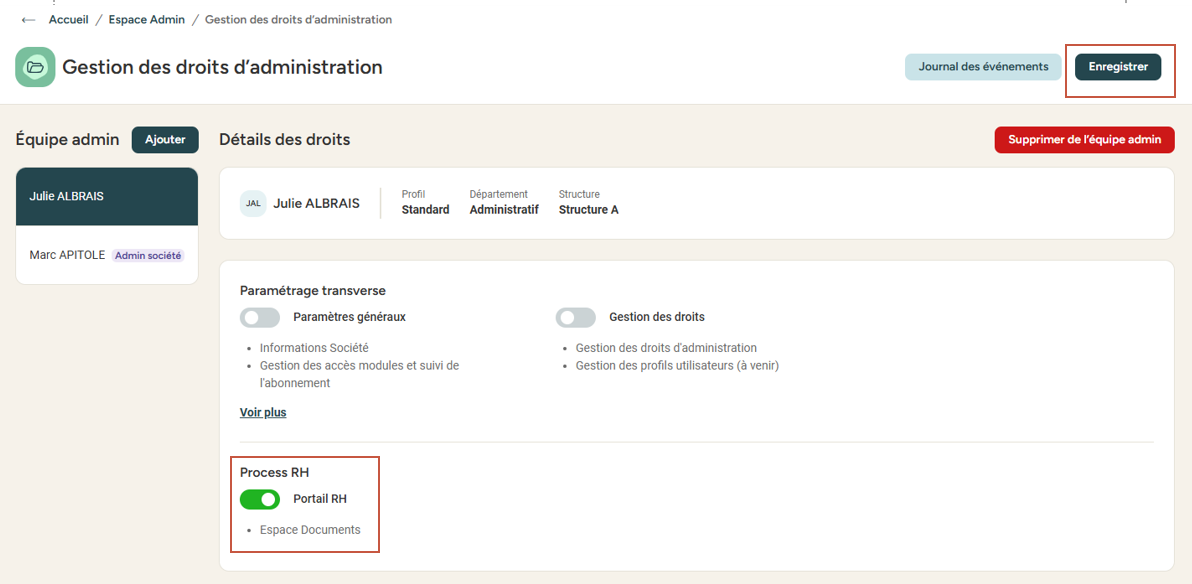Open Espace Admin from the breadcrumb

pyautogui.click(x=147, y=20)
